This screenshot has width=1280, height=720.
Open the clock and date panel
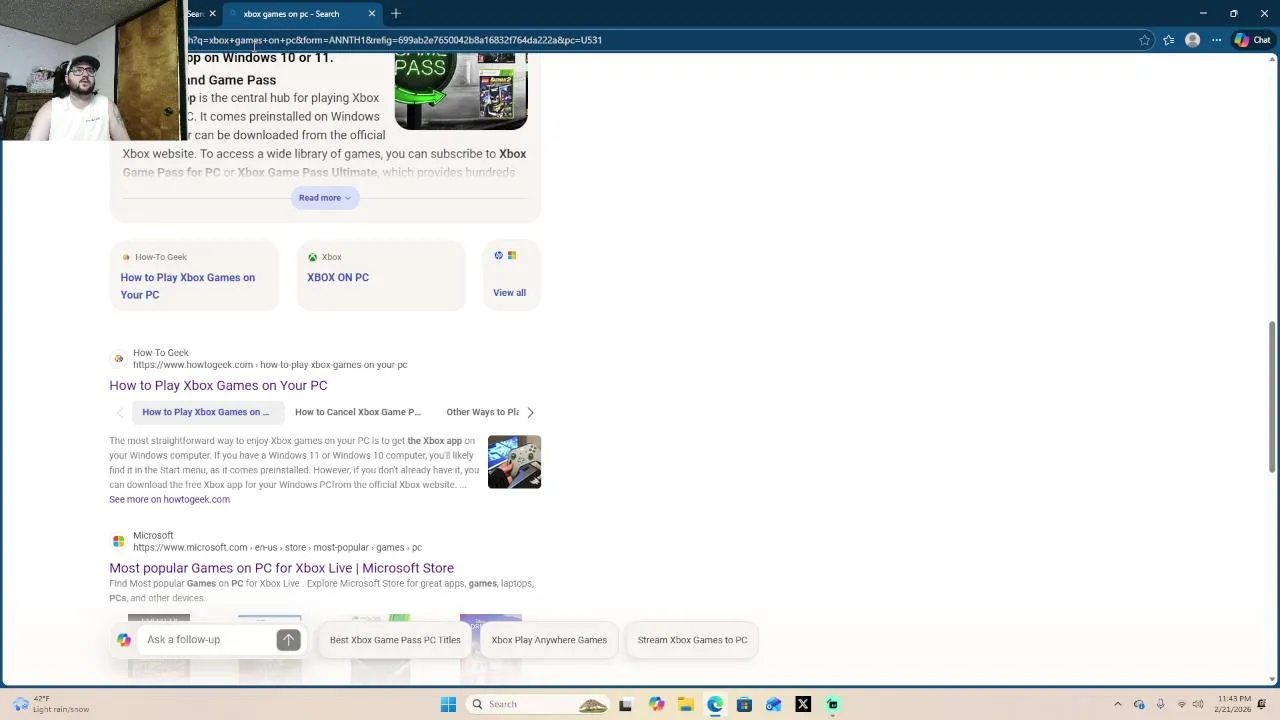click(x=1235, y=704)
